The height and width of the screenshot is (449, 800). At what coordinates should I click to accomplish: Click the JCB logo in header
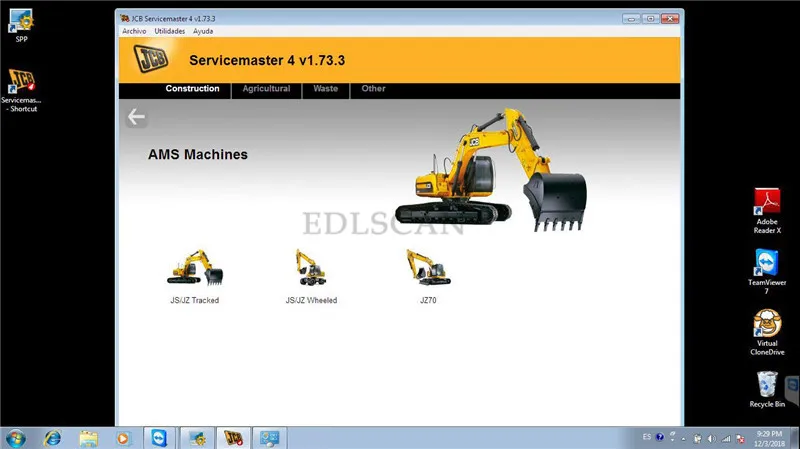(x=151, y=59)
